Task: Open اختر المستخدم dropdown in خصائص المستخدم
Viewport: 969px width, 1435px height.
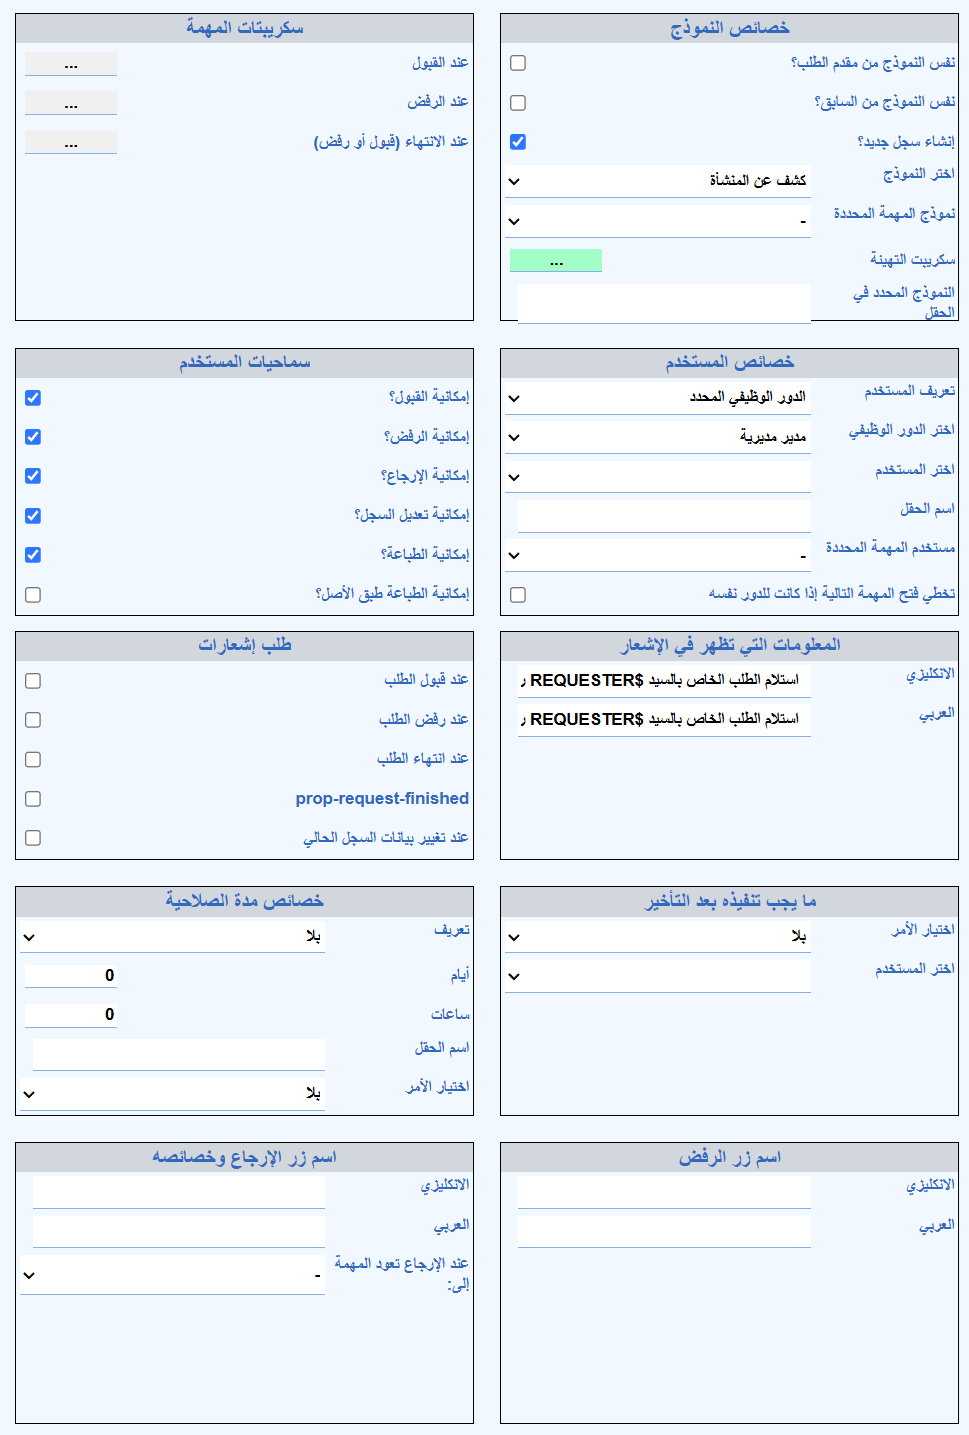Action: click(x=658, y=477)
